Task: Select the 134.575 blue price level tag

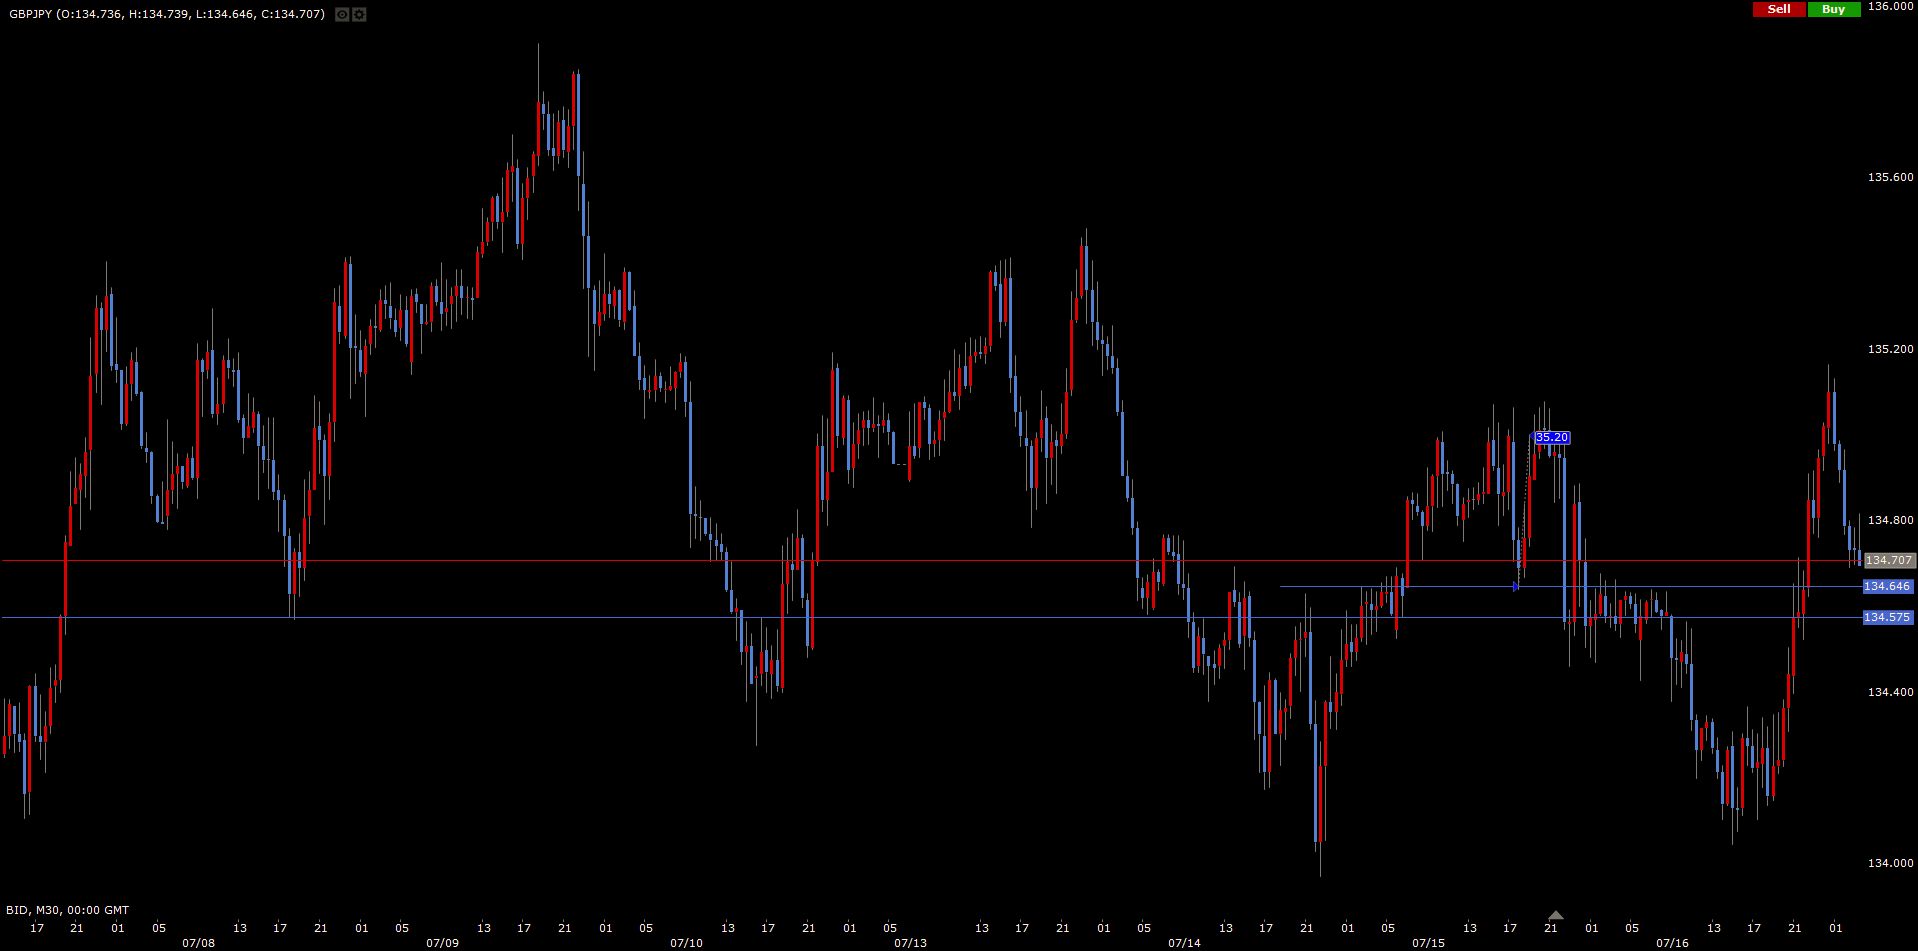Action: tap(1887, 618)
